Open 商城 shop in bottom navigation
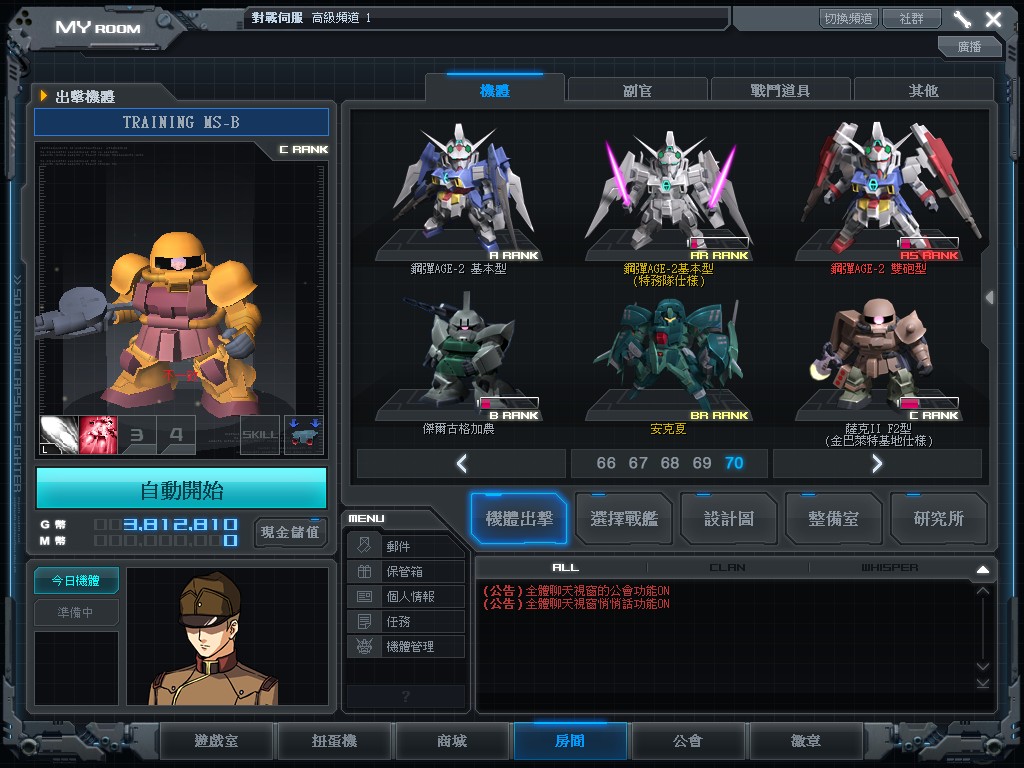Screen dimensions: 1024x768 tap(452, 741)
